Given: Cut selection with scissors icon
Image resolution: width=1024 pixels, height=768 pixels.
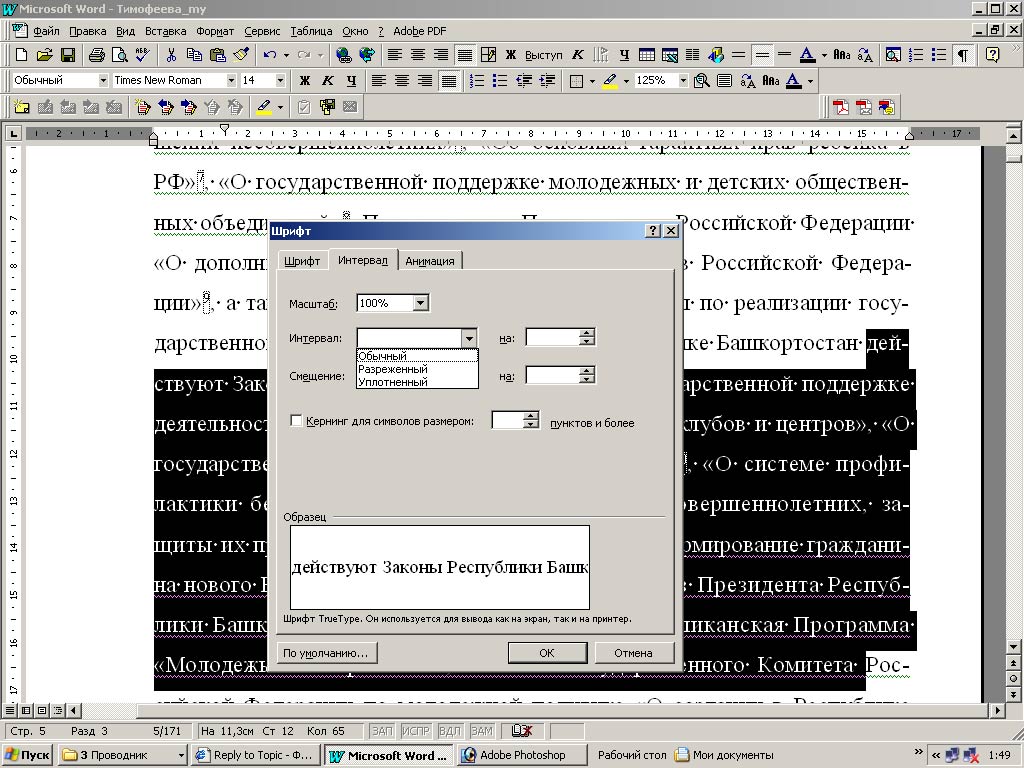Looking at the screenshot, I should [x=171, y=55].
